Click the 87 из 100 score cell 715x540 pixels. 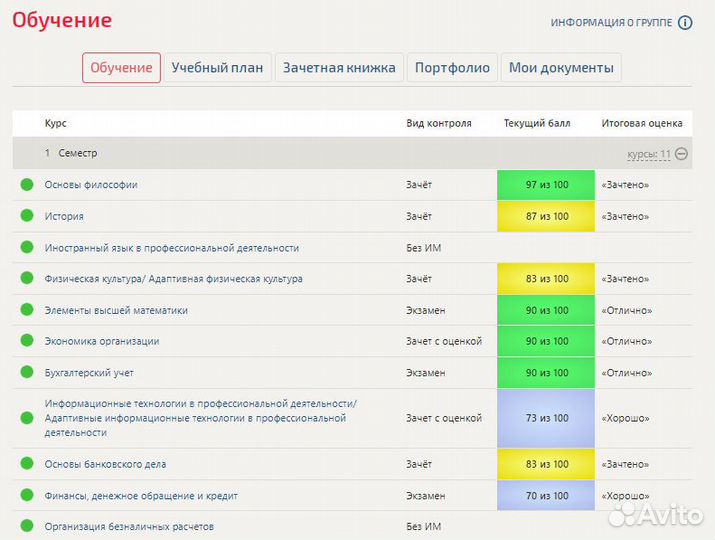tap(546, 216)
